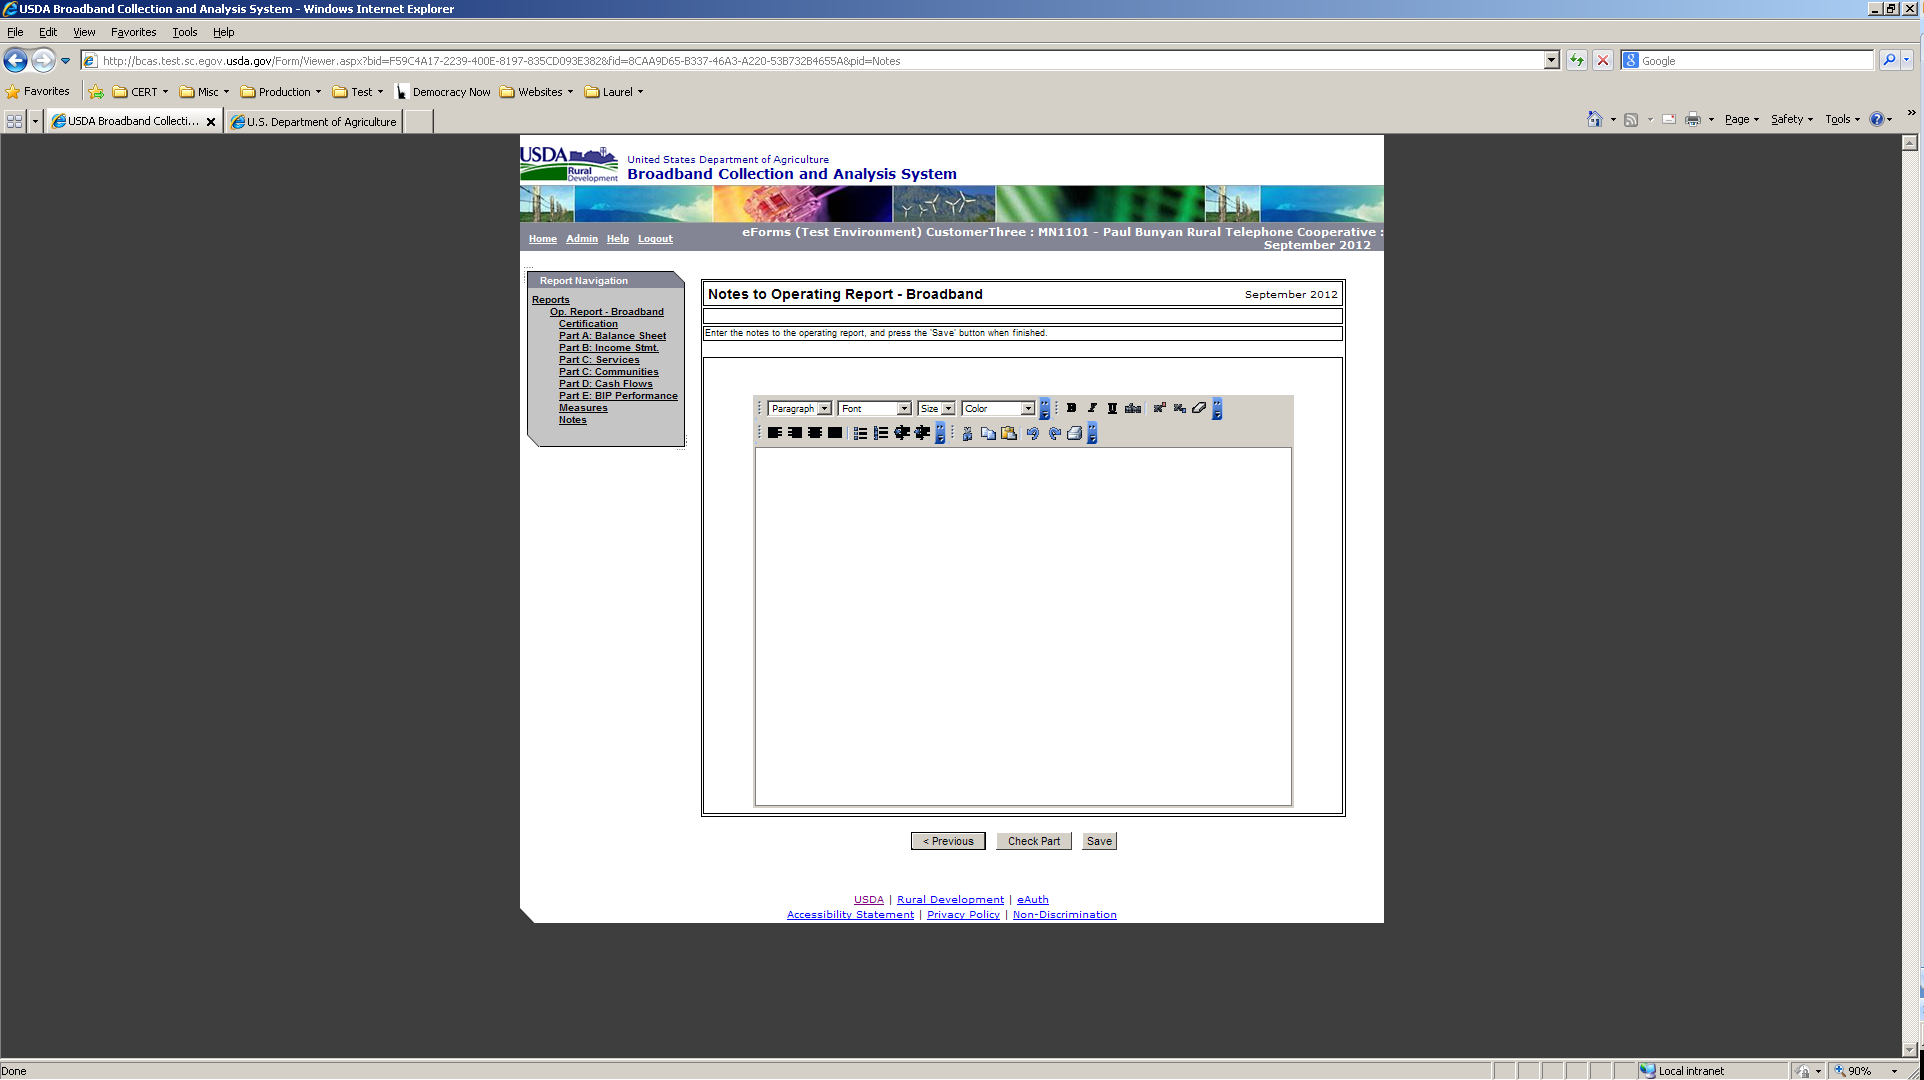Align text left in editor

(x=774, y=433)
